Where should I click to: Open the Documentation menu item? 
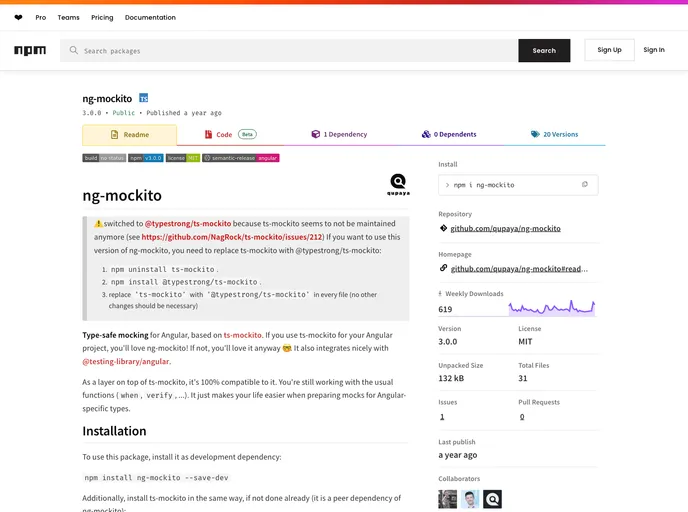click(150, 18)
